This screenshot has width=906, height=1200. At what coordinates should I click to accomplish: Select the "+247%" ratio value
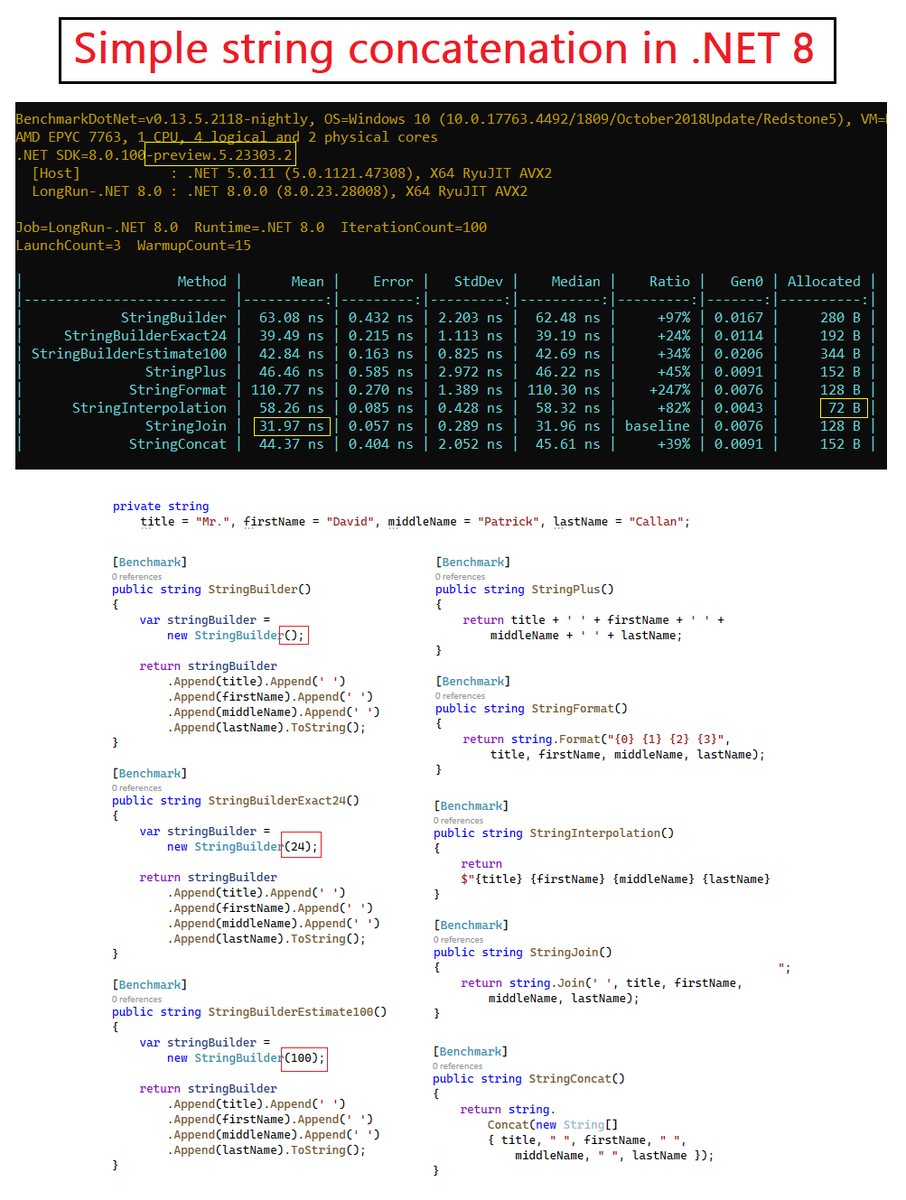coord(670,389)
